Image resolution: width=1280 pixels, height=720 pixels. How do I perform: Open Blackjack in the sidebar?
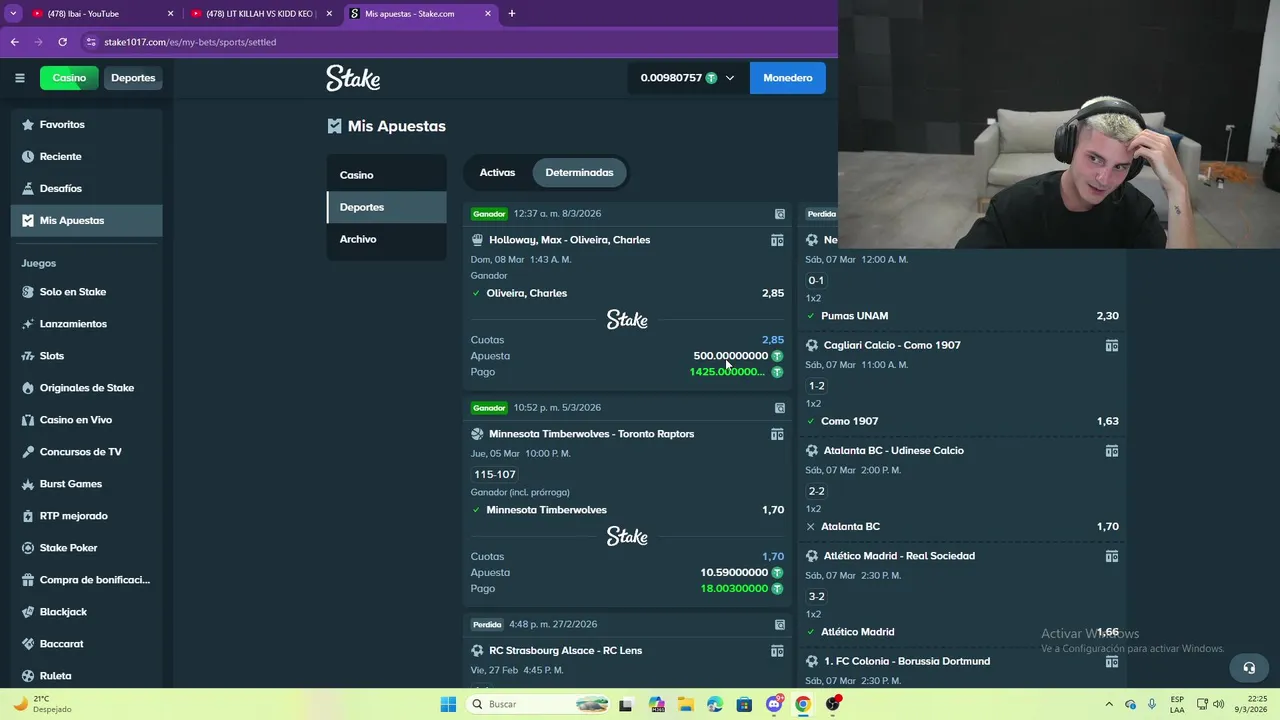[x=86, y=612]
